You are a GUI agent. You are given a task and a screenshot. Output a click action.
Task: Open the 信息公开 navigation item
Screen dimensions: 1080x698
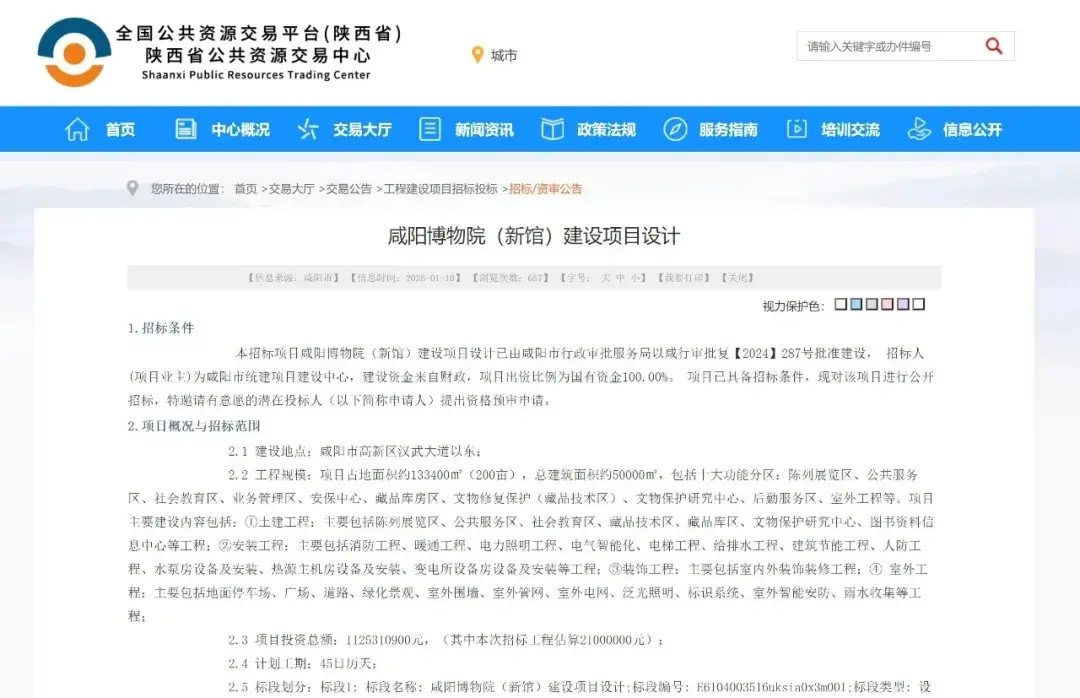(973, 130)
